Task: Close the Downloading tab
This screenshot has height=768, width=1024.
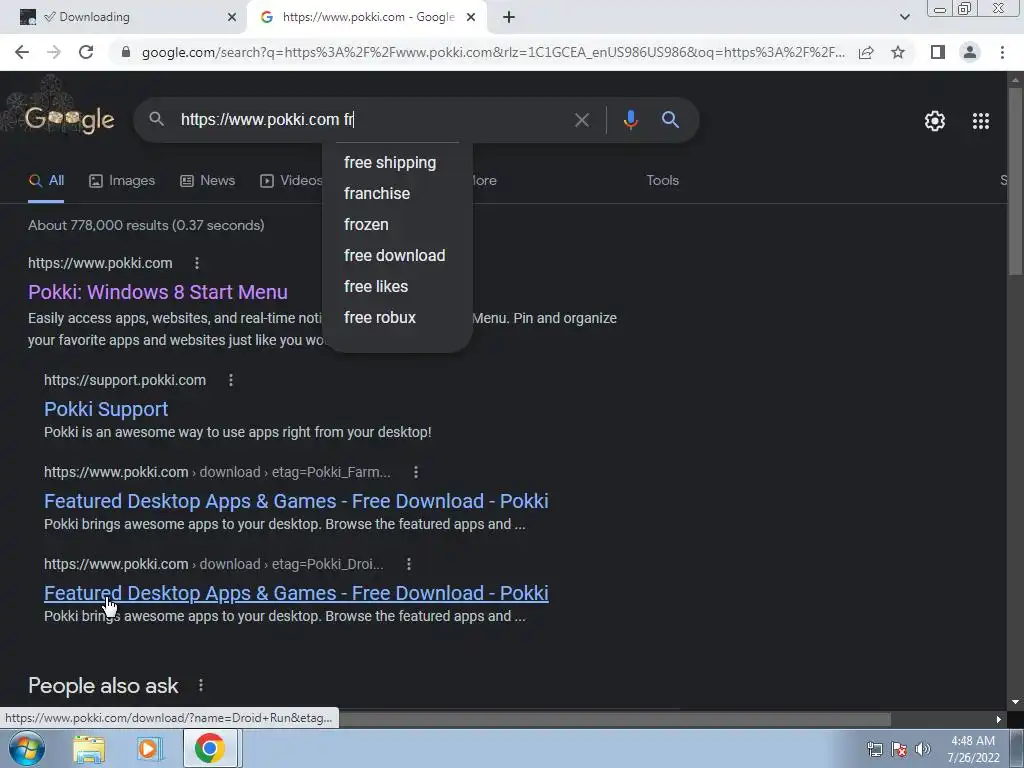Action: pyautogui.click(x=232, y=17)
